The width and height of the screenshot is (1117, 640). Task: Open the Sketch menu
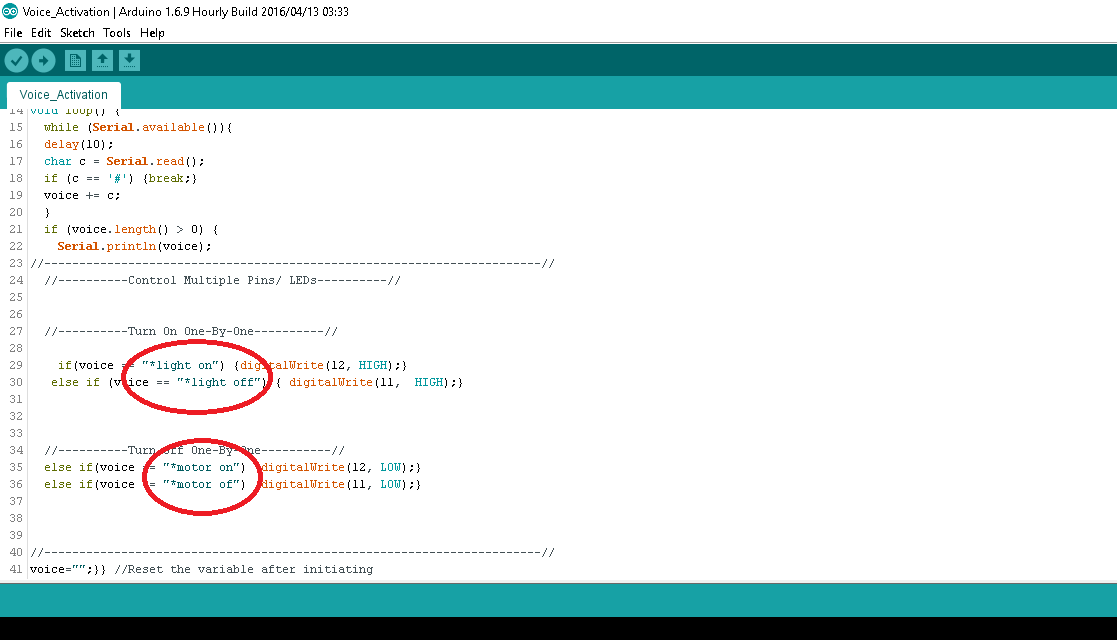tap(76, 32)
